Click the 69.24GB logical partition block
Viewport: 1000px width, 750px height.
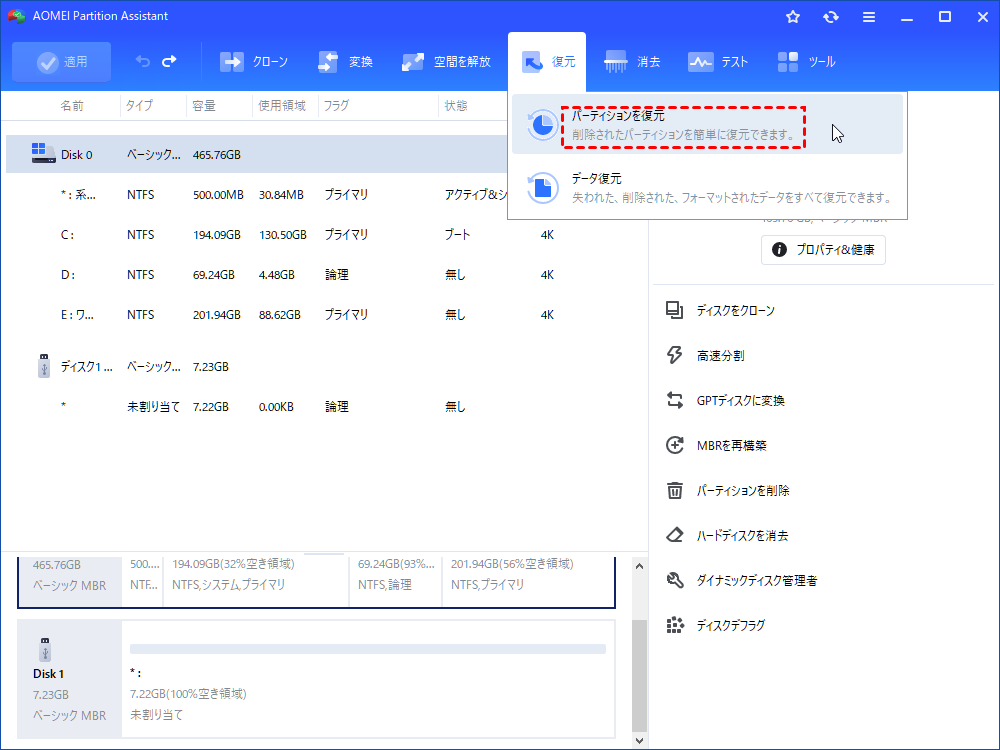click(x=395, y=580)
